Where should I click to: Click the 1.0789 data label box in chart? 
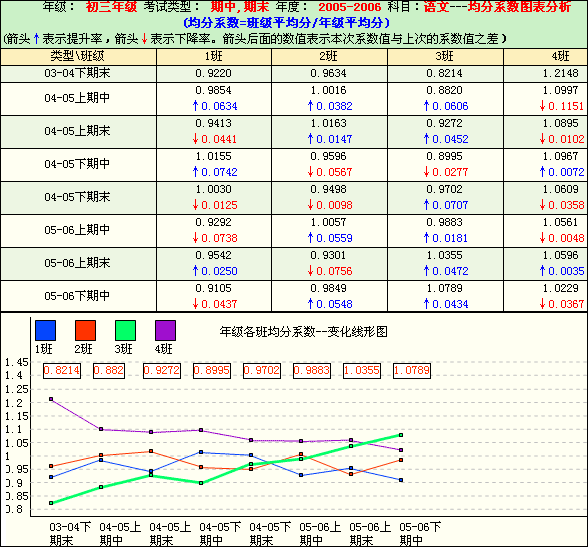pyautogui.click(x=412, y=371)
